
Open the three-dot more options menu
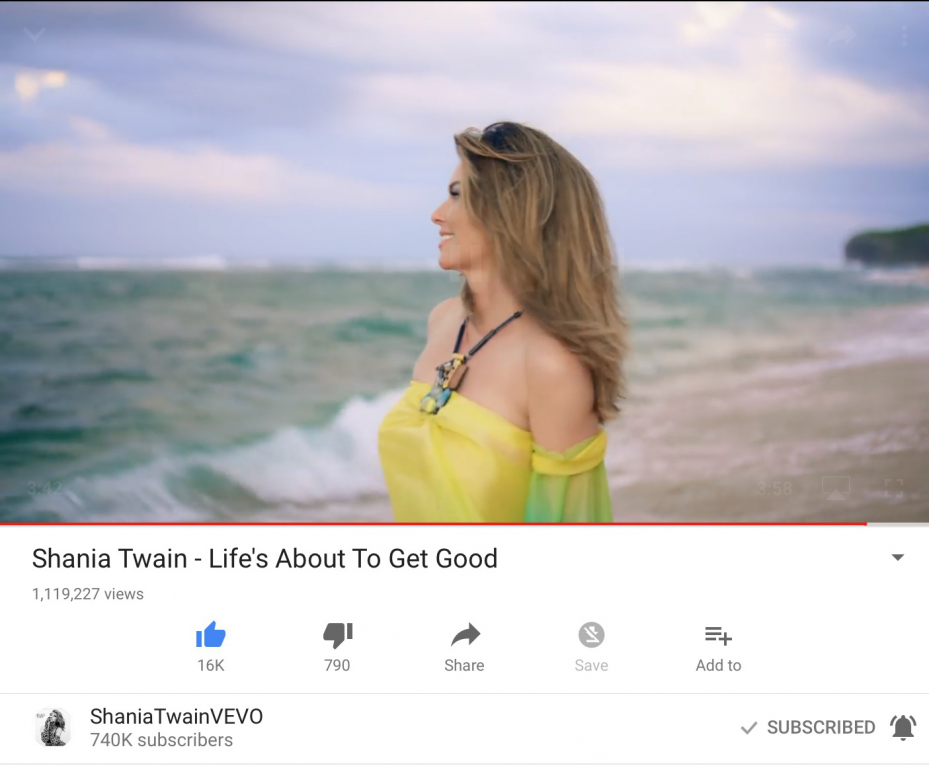pos(904,36)
